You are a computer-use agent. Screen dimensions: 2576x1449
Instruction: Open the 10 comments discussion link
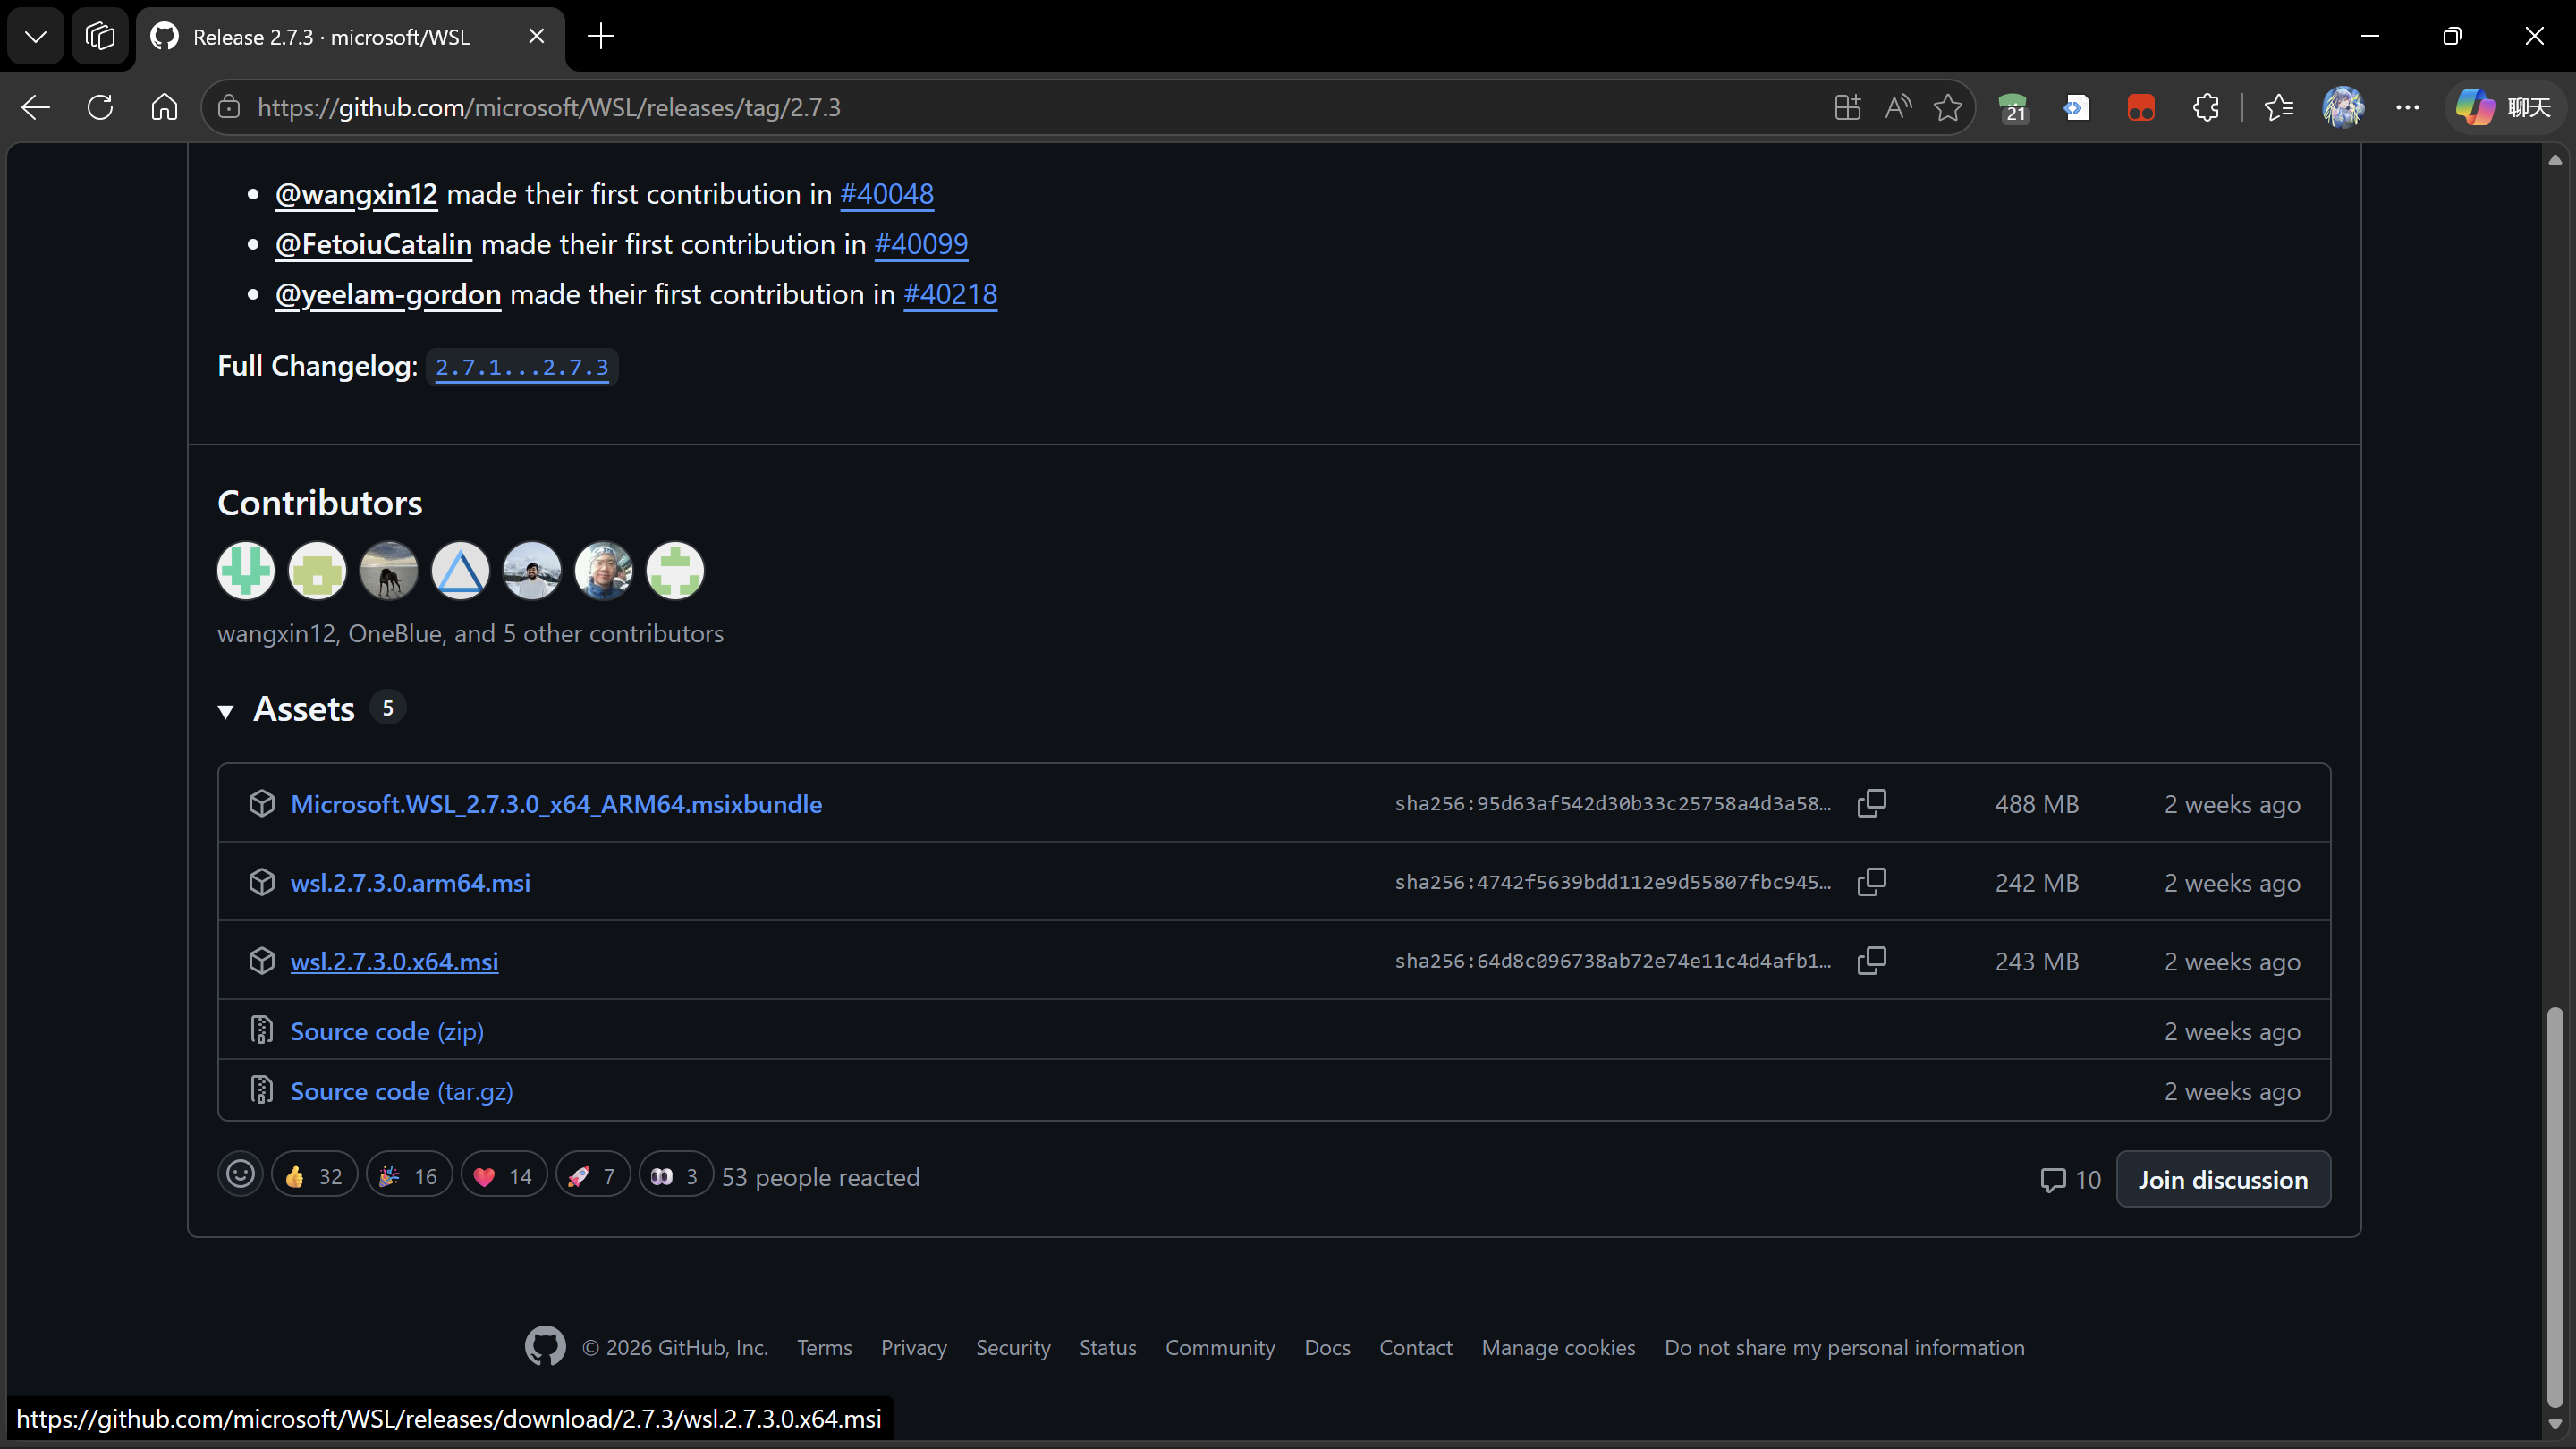pyautogui.click(x=2070, y=1180)
